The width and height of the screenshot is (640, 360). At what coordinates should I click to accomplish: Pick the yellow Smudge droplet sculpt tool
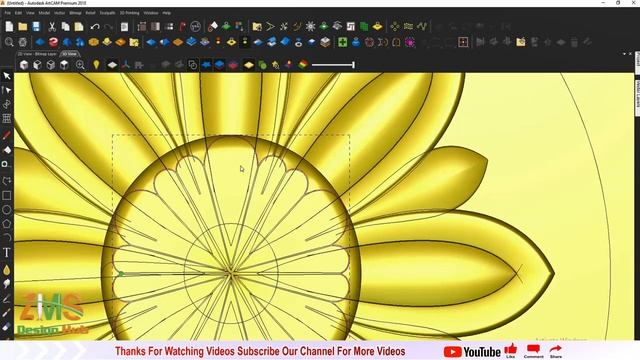pyautogui.click(x=7, y=270)
